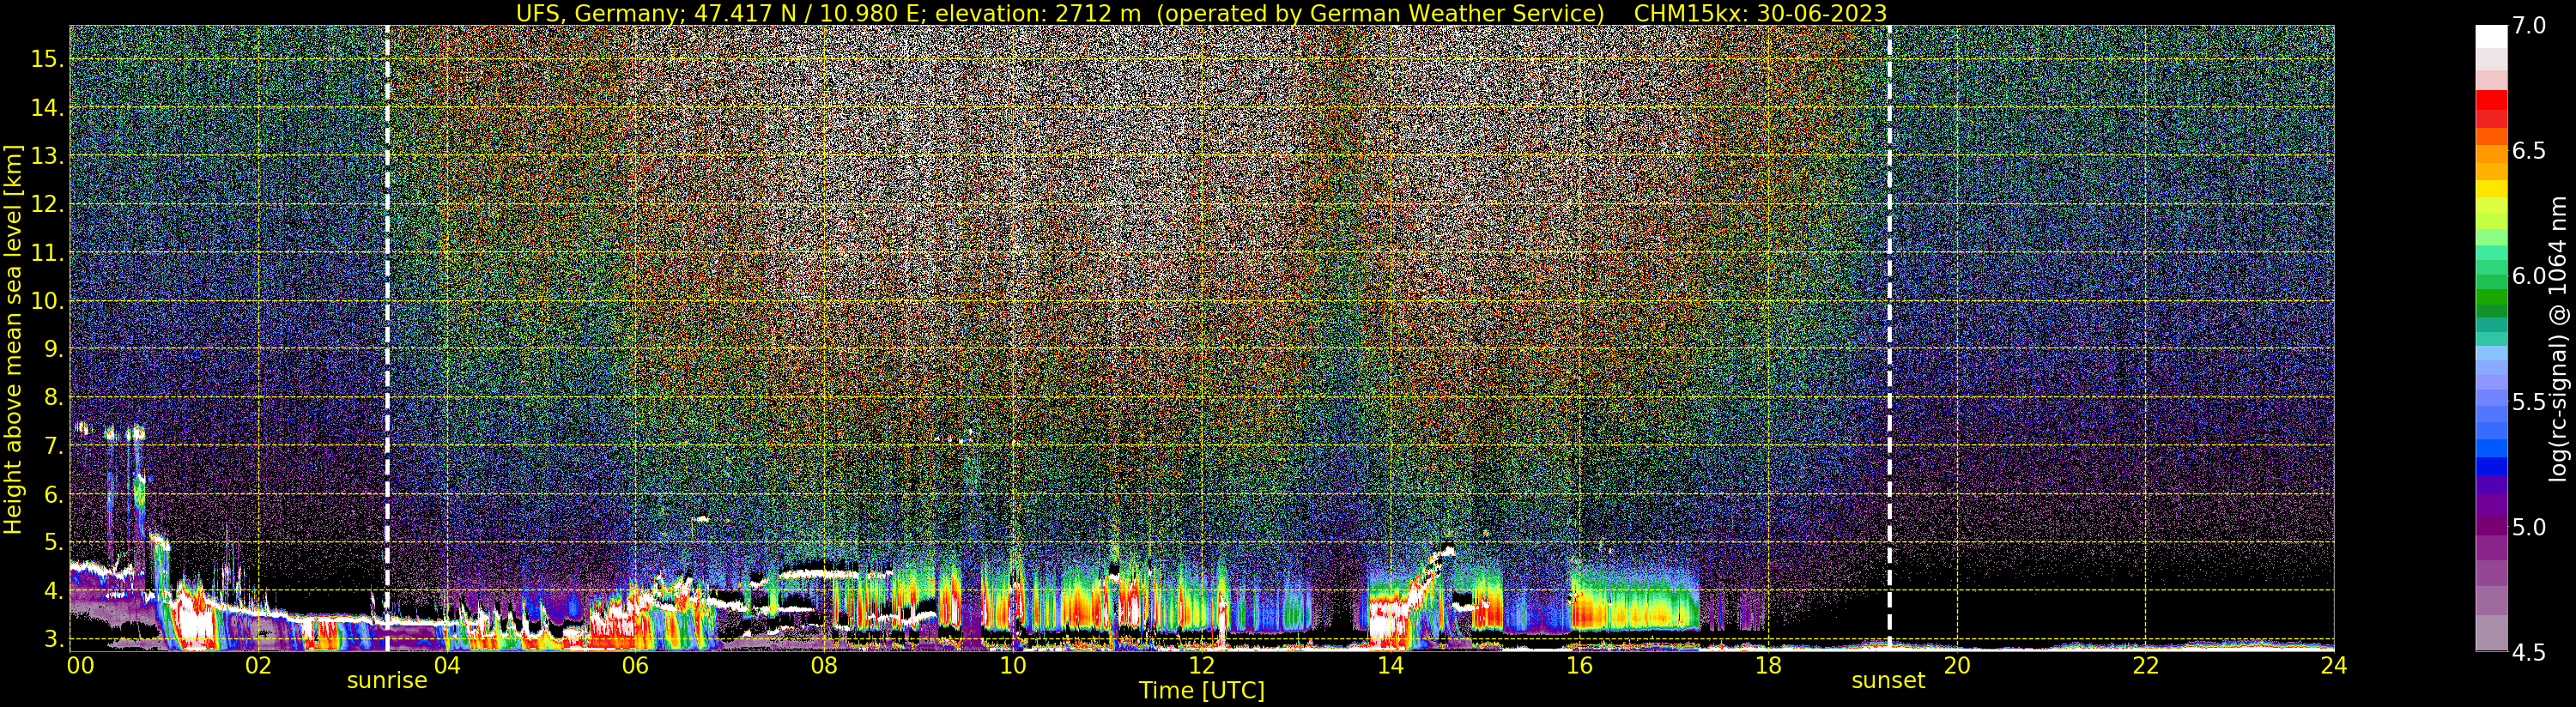Click the time axis tick '08'
Screen dimensions: 2576x707
click(x=824, y=666)
